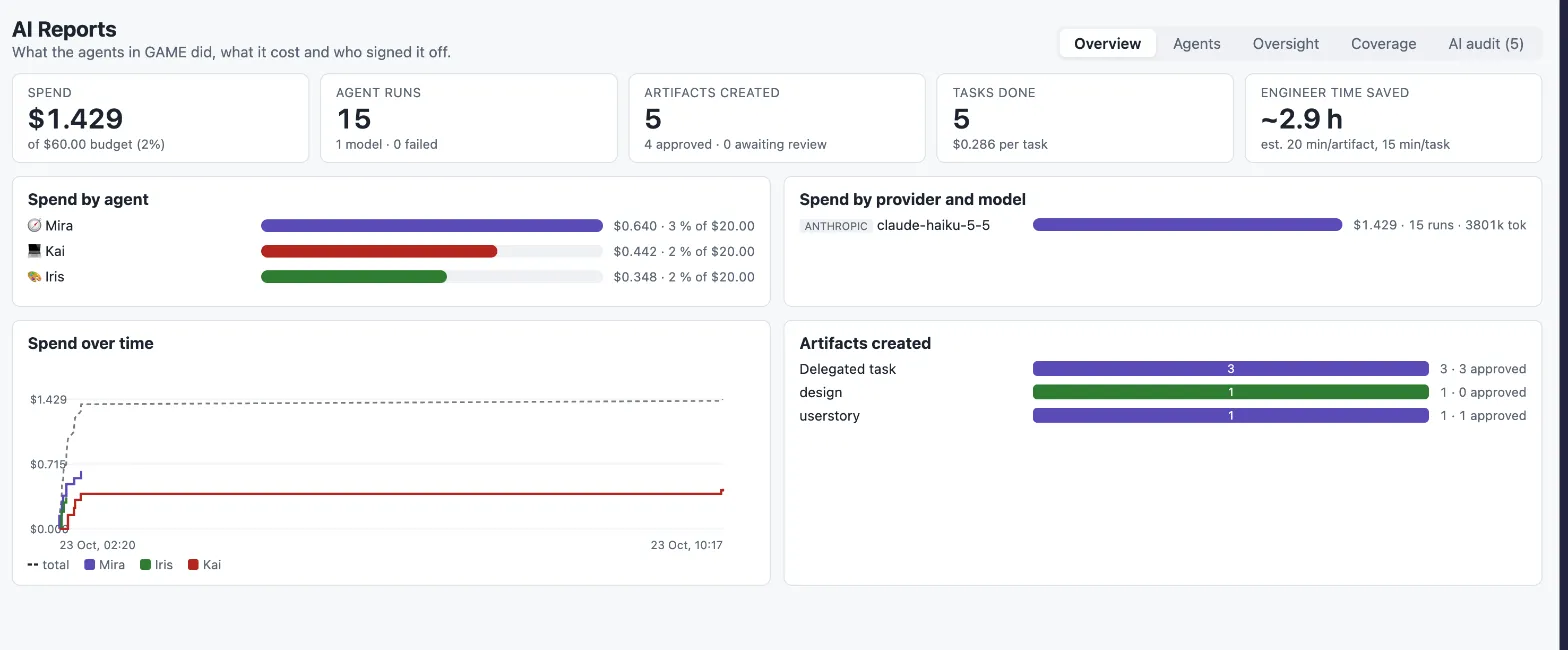Click 'Spend by provider and model' heading
Screen dimensions: 1568x650
[913, 199]
